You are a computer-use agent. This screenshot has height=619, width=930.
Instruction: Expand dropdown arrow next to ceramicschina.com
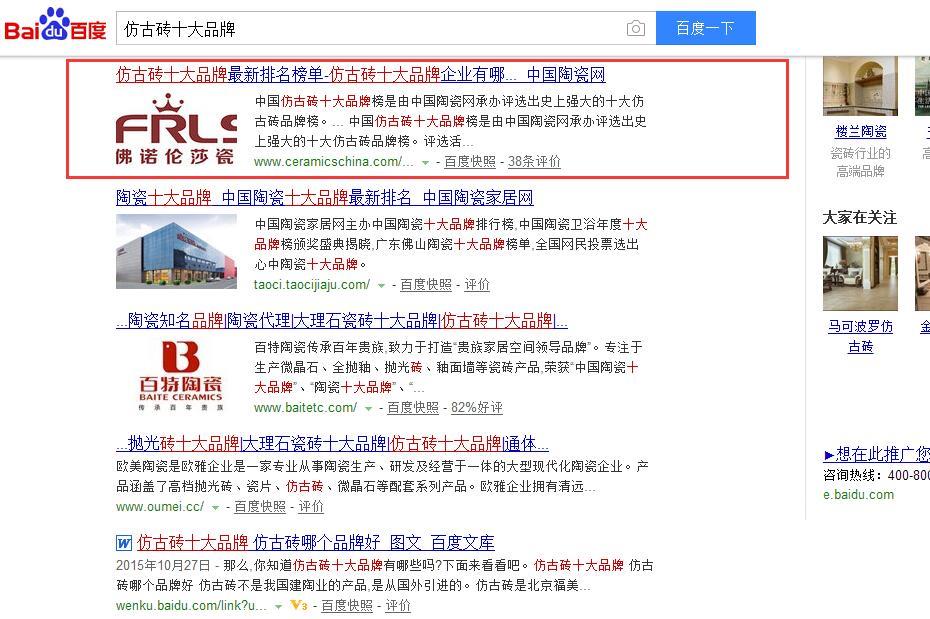[x=425, y=162]
